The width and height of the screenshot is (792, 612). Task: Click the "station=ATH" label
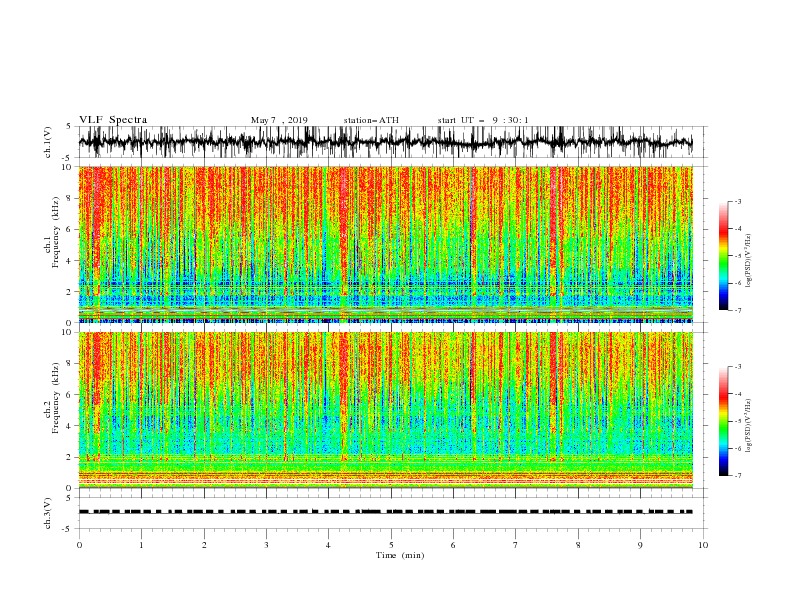point(371,120)
